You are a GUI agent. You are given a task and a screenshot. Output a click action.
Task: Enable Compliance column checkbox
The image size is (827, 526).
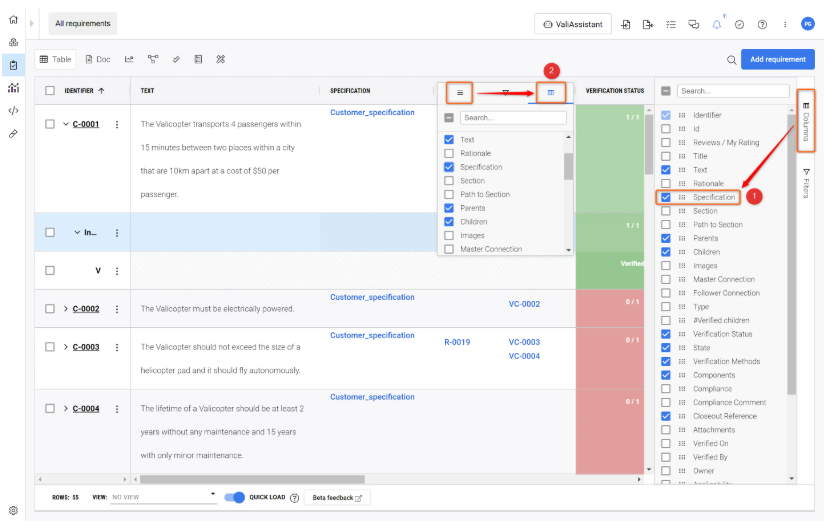click(x=666, y=389)
